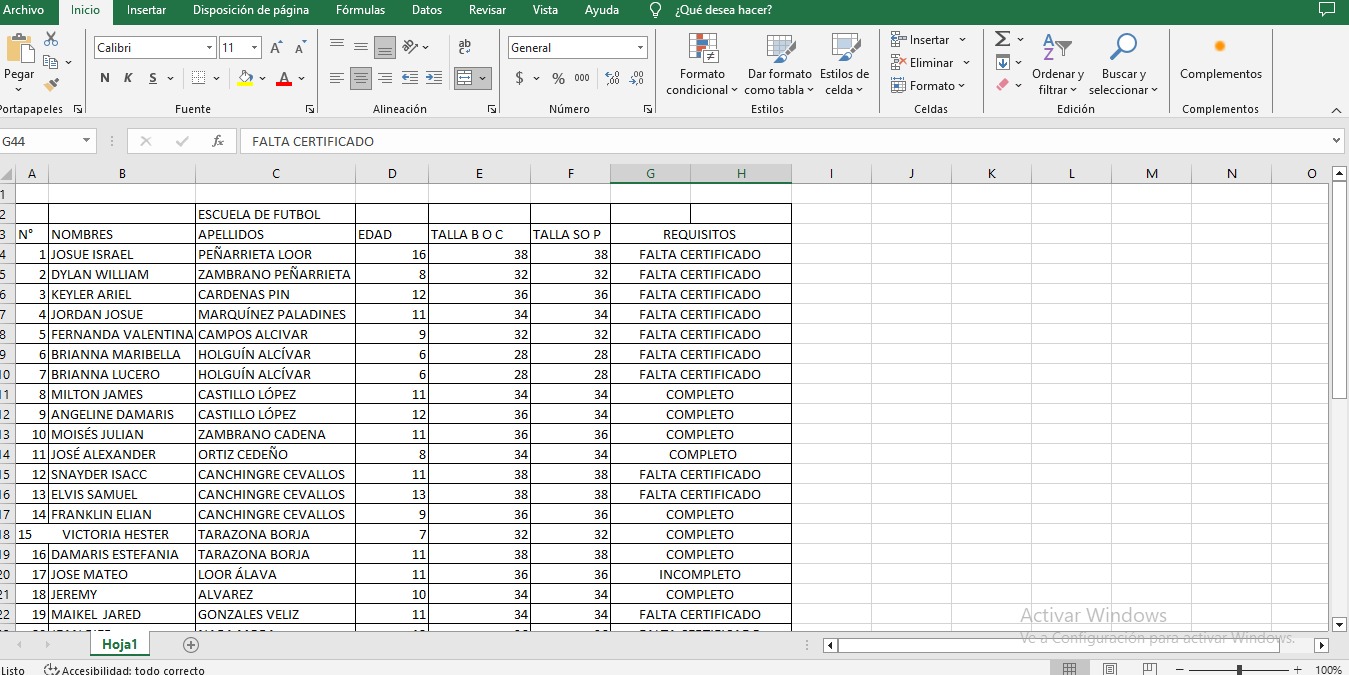Open the Insertar ribbon tab
Image resolution: width=1349 pixels, height=675 pixels.
tap(146, 10)
